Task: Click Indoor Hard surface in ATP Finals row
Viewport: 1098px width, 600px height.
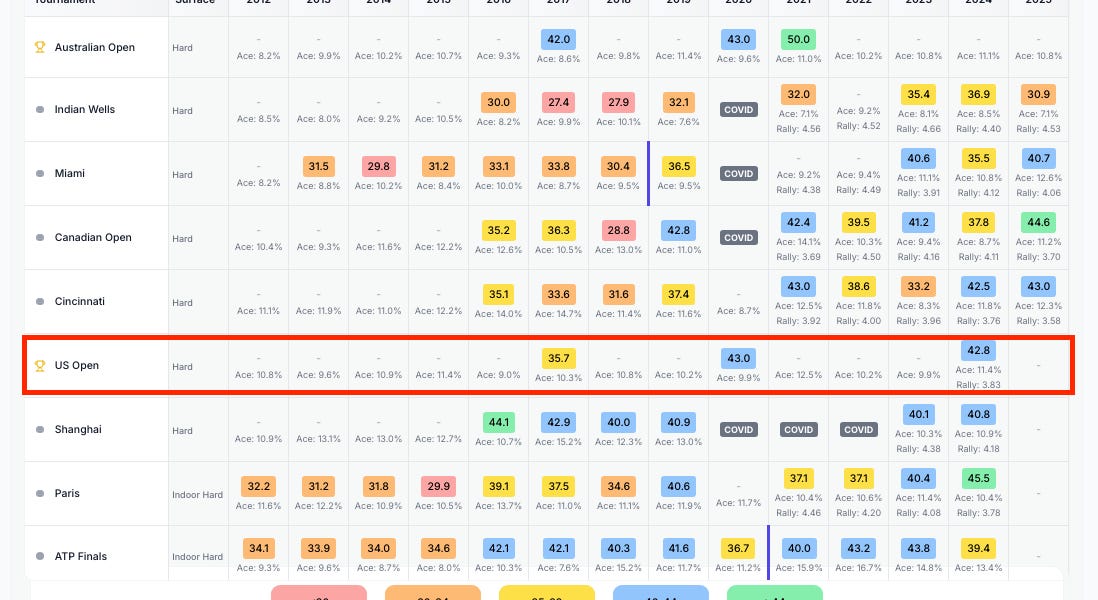Action: pyautogui.click(x=197, y=557)
